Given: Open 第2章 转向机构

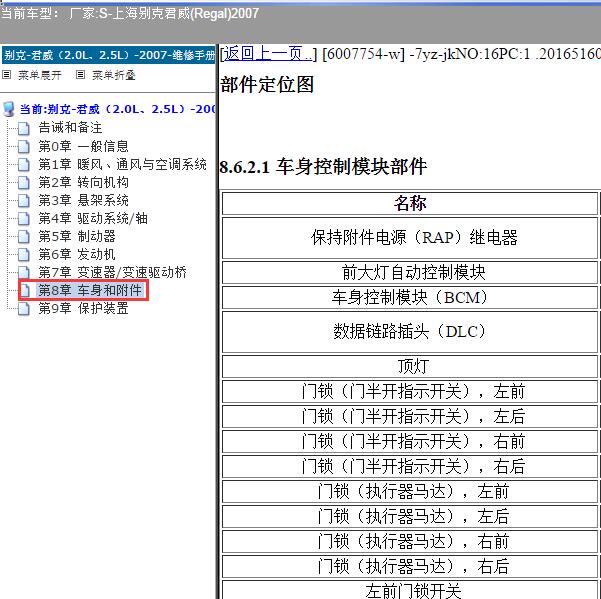Looking at the screenshot, I should point(83,182).
